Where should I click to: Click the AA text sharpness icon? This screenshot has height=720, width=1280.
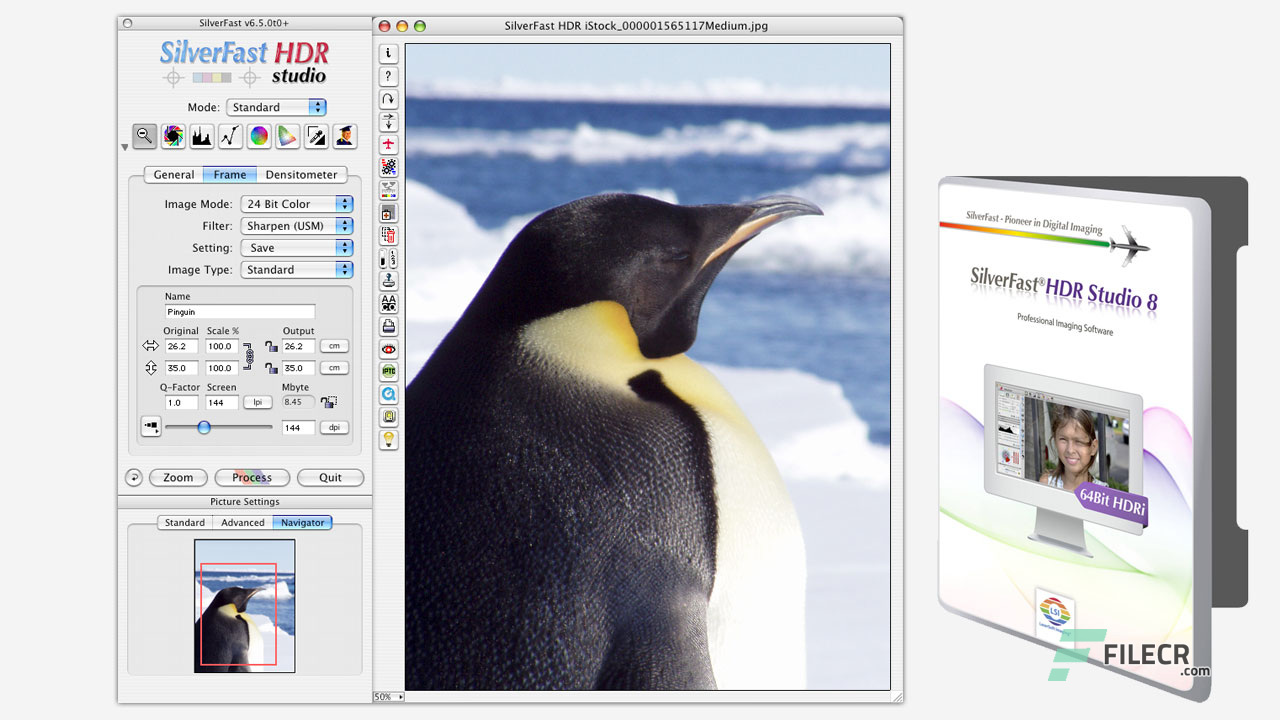coord(389,304)
